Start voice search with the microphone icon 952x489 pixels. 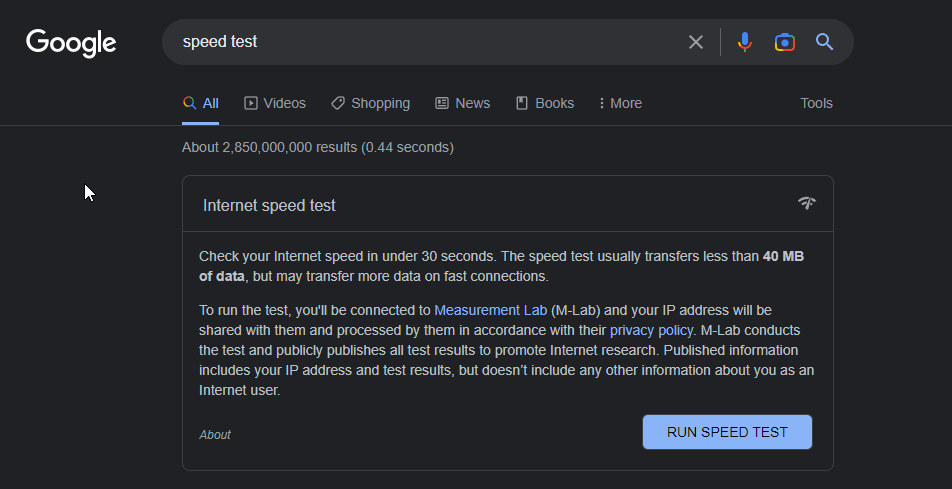coord(744,42)
